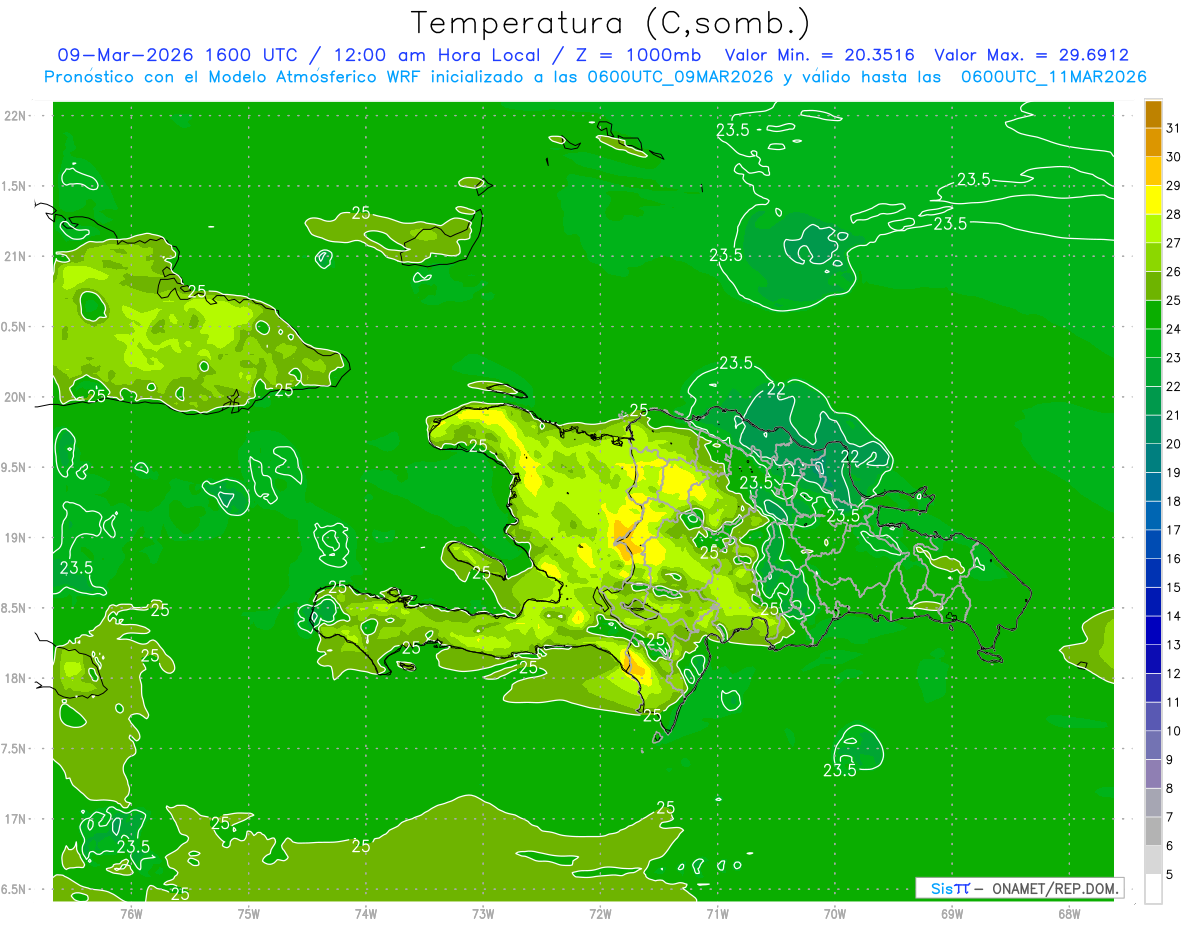Click the legend value 15
Image resolution: width=1200 pixels, height=927 pixels.
point(1174,587)
